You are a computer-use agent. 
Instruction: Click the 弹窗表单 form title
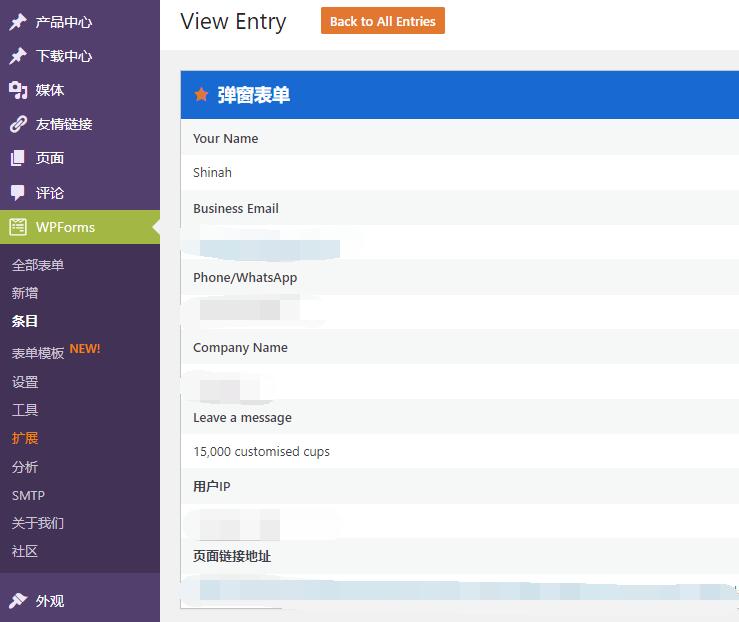coord(254,95)
